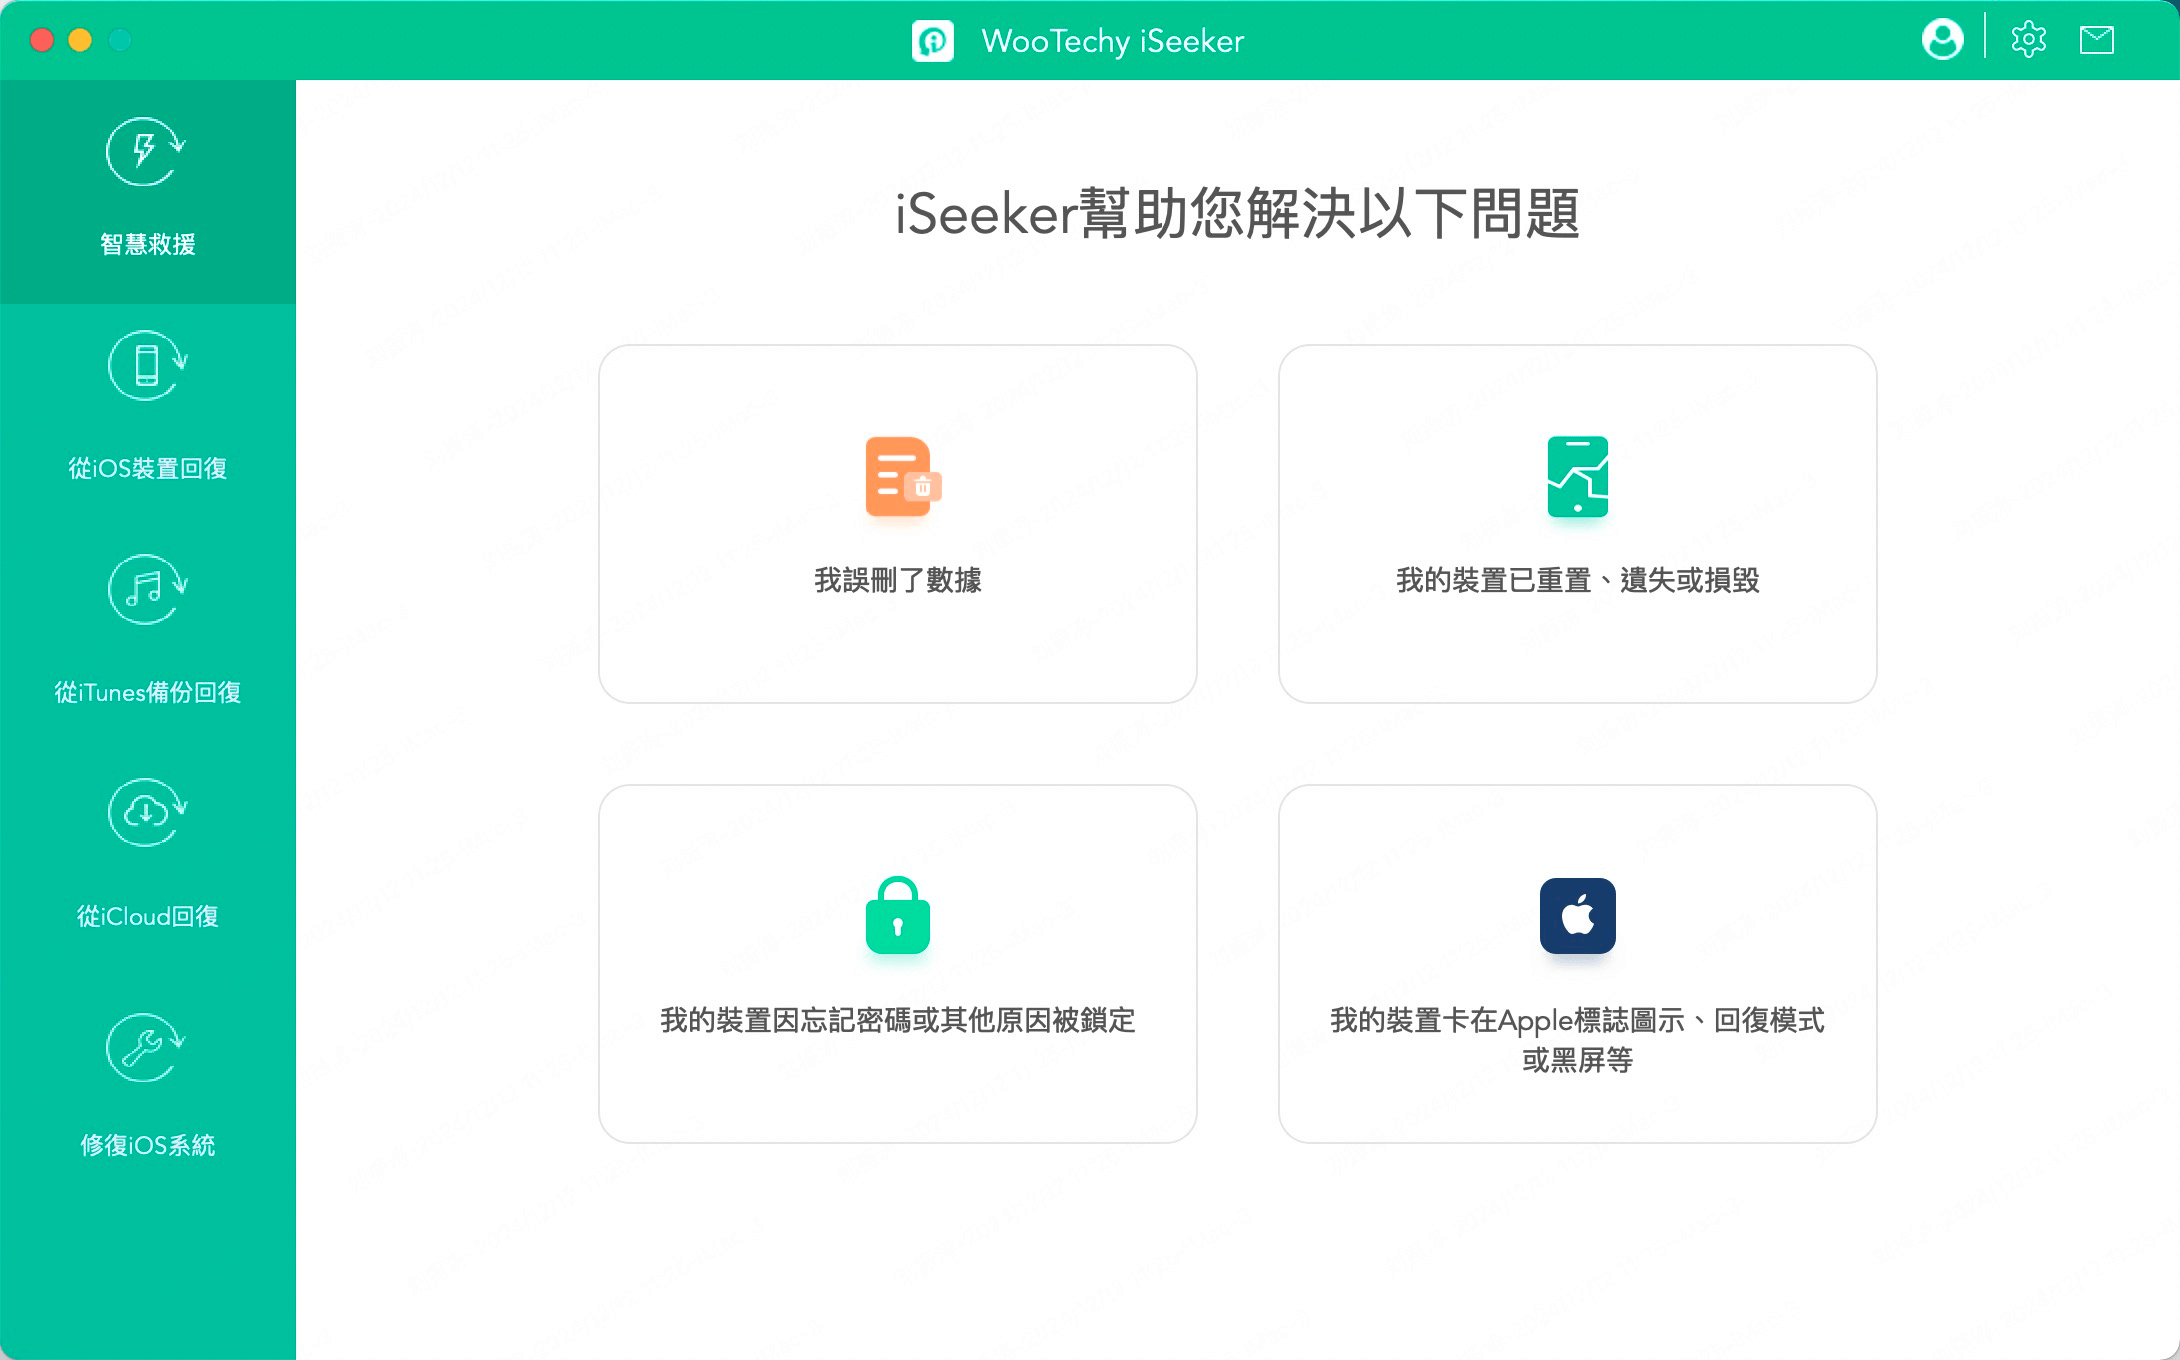Close the window with red button
2180x1360 pixels.
click(42, 40)
